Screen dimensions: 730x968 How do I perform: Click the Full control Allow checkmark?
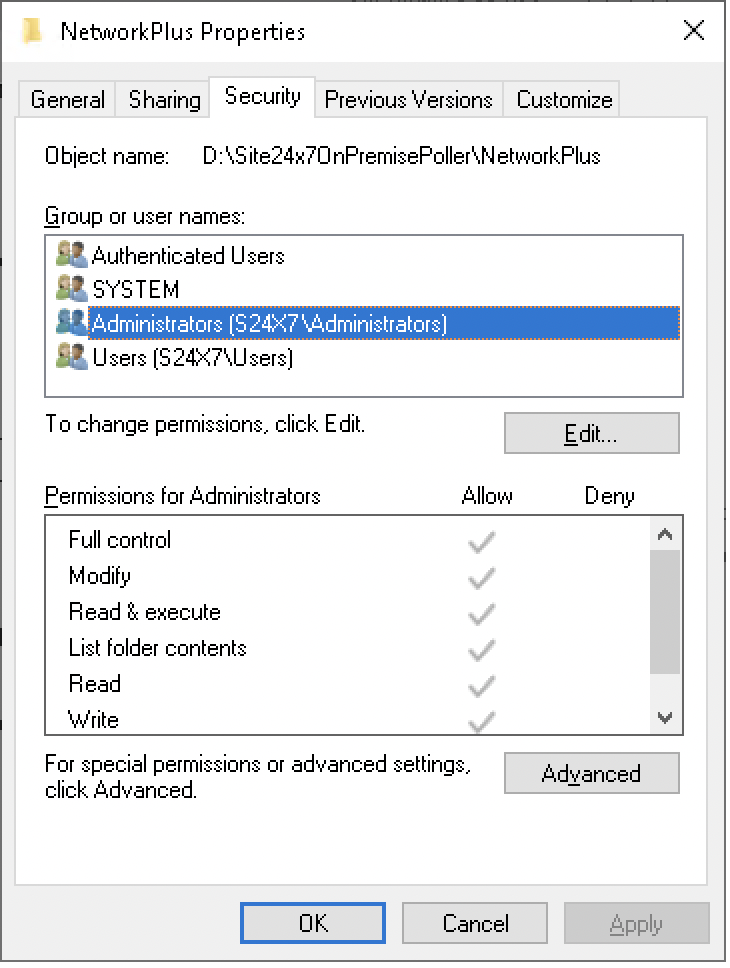click(x=482, y=541)
